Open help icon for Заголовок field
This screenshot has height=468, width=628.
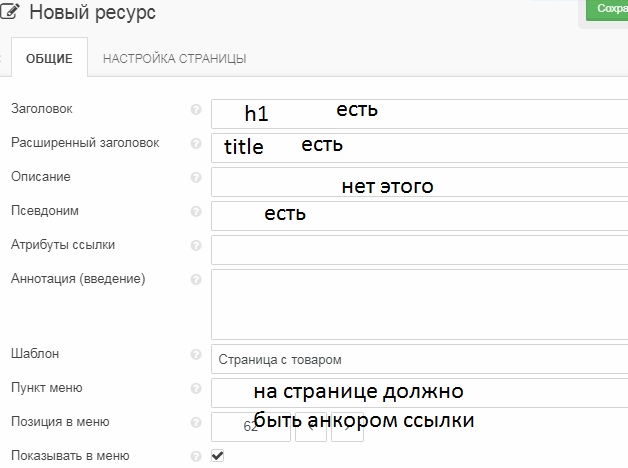coord(196,109)
